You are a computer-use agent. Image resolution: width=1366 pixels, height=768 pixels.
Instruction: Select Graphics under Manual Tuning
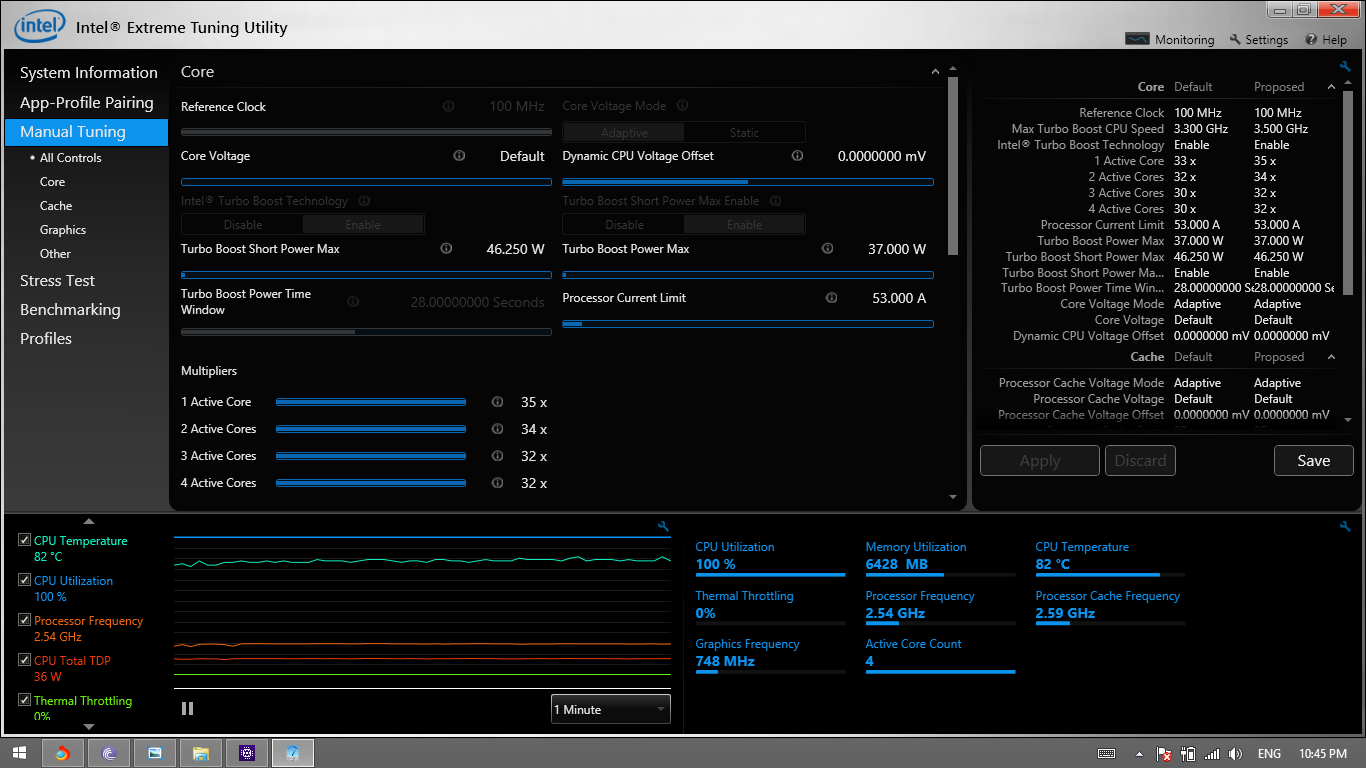(x=63, y=229)
